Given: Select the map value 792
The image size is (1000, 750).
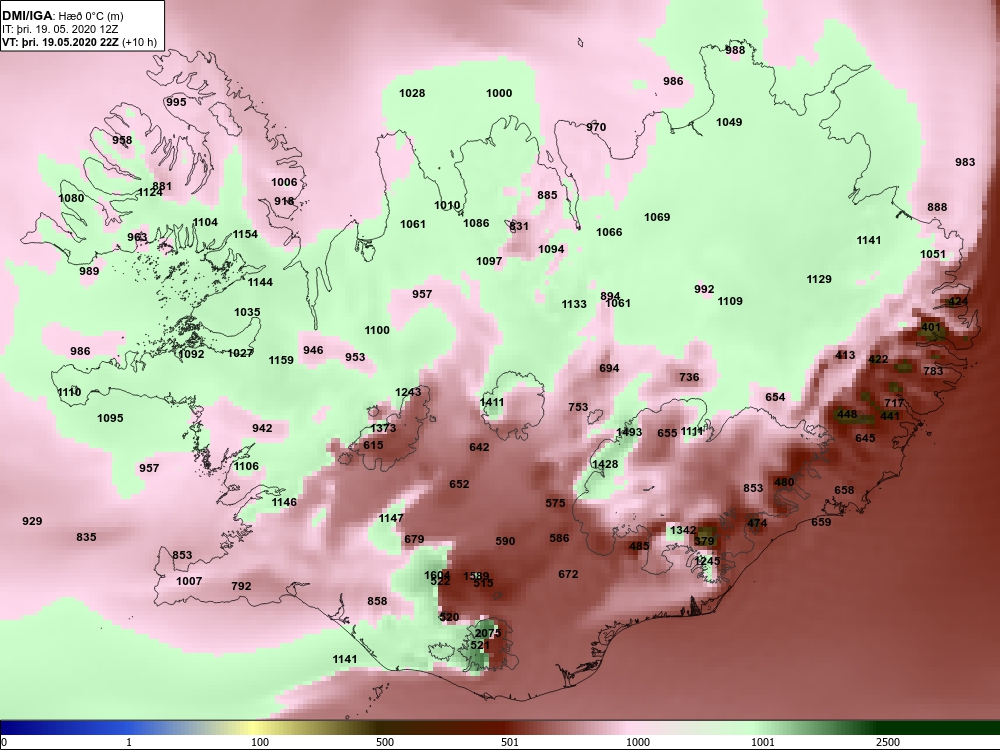Looking at the screenshot, I should point(241,585).
